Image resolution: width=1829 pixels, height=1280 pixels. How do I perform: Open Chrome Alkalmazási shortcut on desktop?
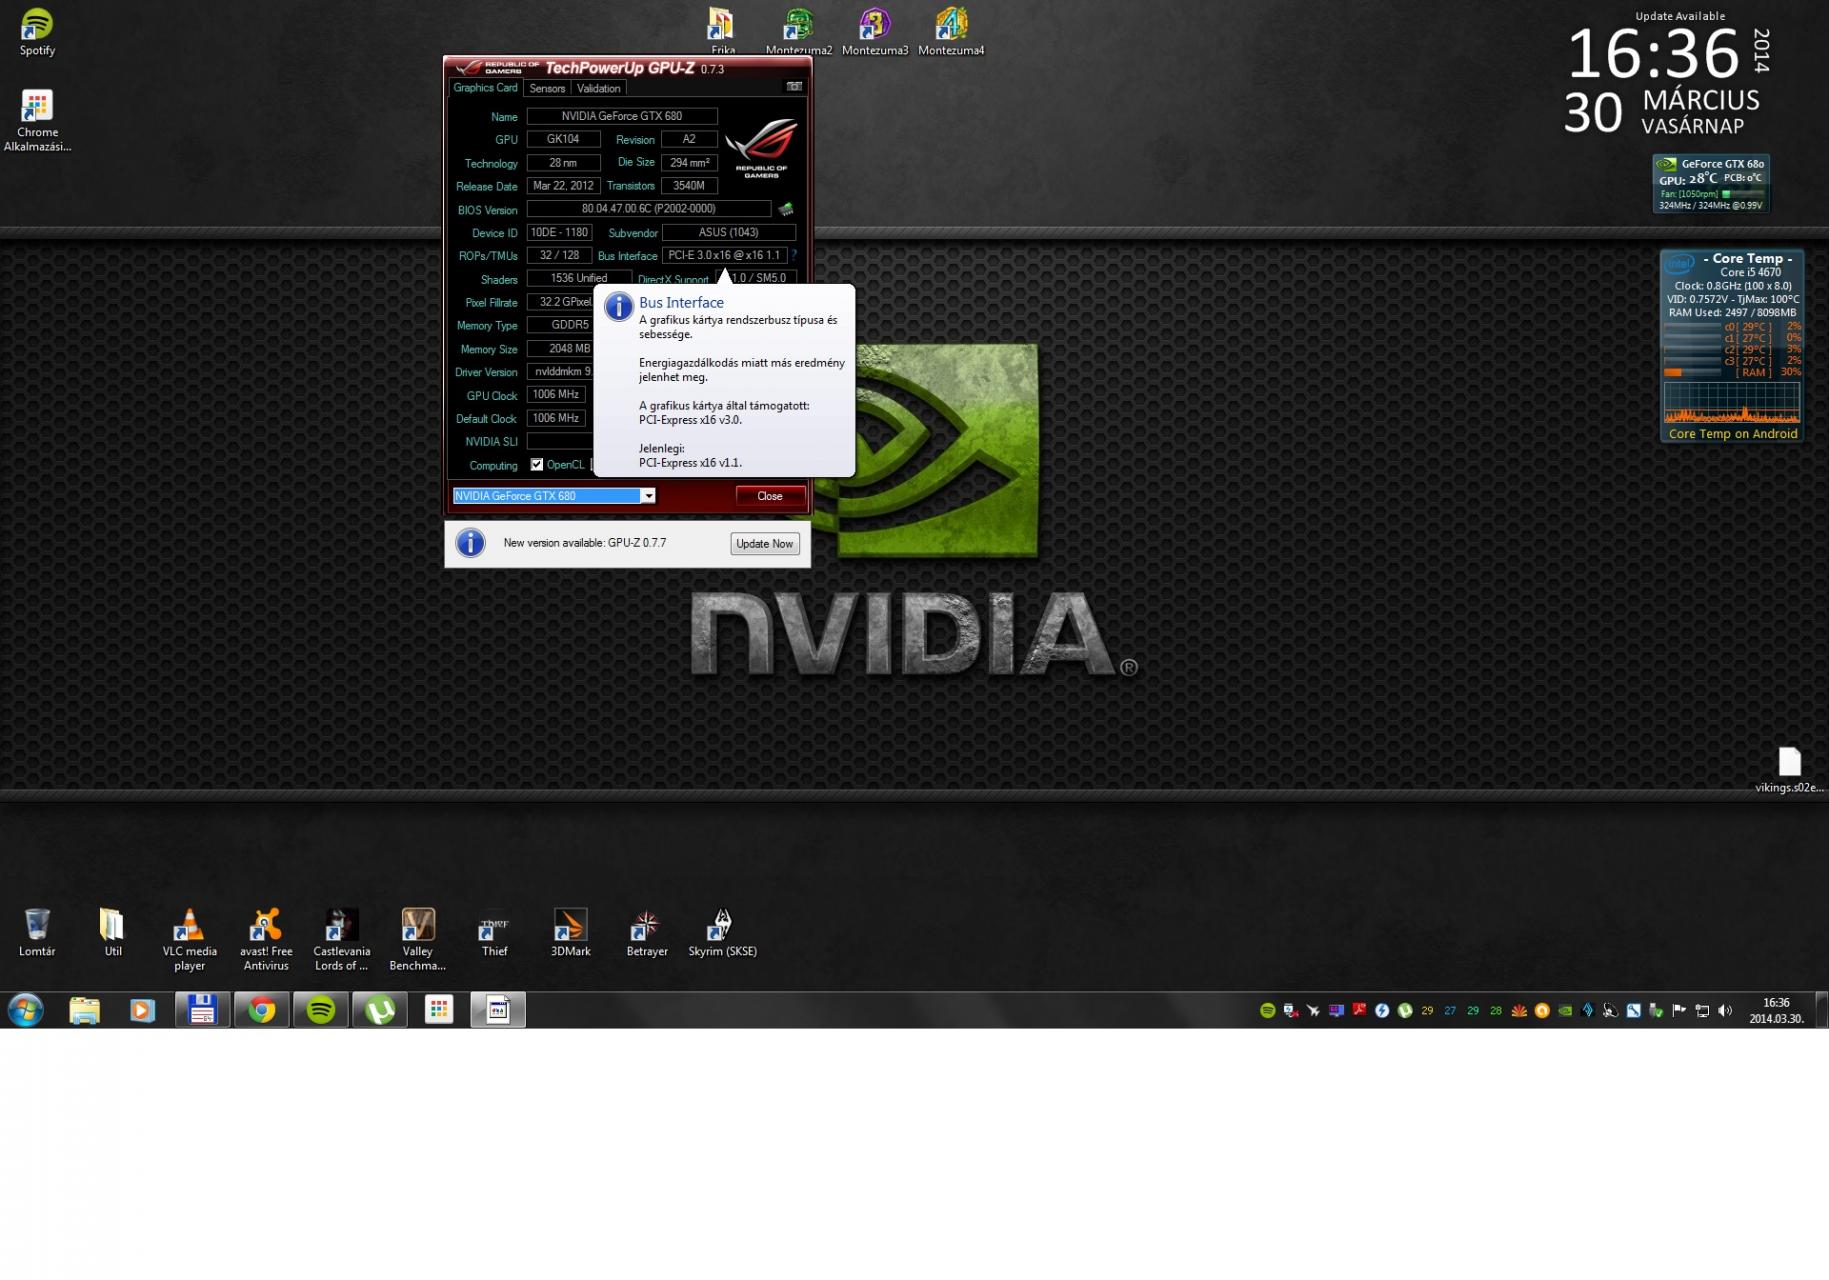(37, 120)
